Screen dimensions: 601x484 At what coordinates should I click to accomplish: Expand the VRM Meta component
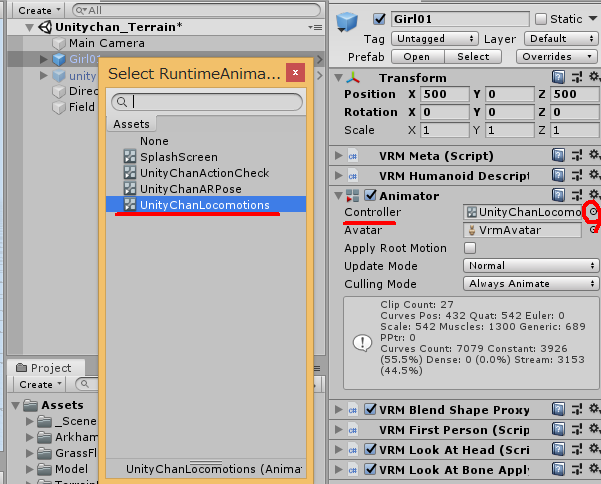(x=338, y=156)
